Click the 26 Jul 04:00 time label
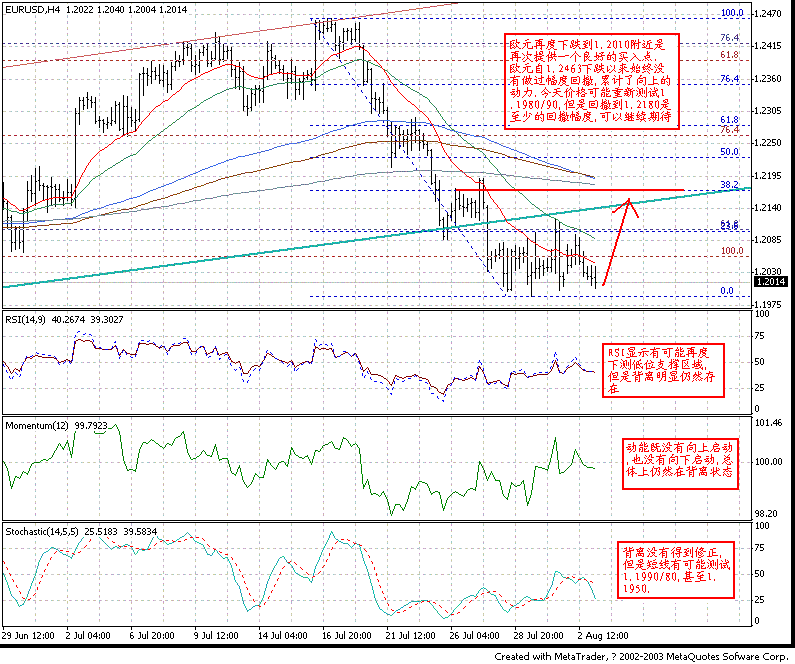The height and width of the screenshot is (664, 795). 474,635
